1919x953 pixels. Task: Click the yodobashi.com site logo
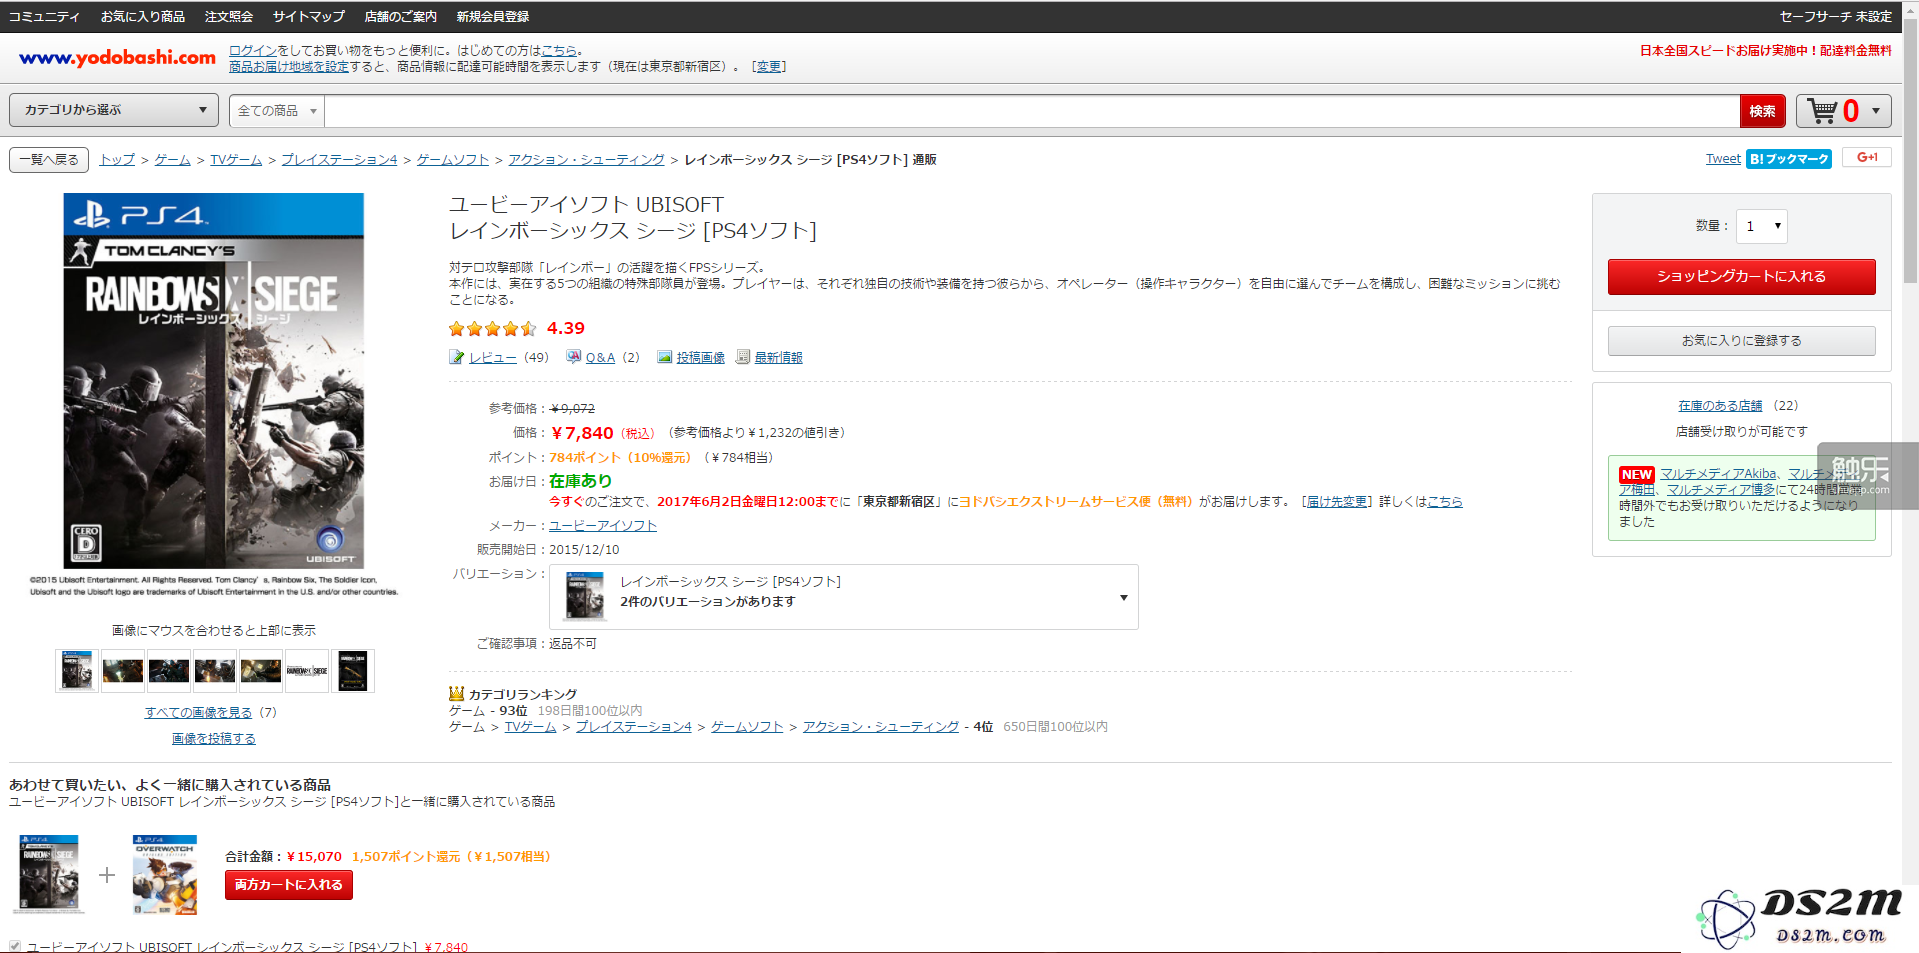[x=117, y=58]
